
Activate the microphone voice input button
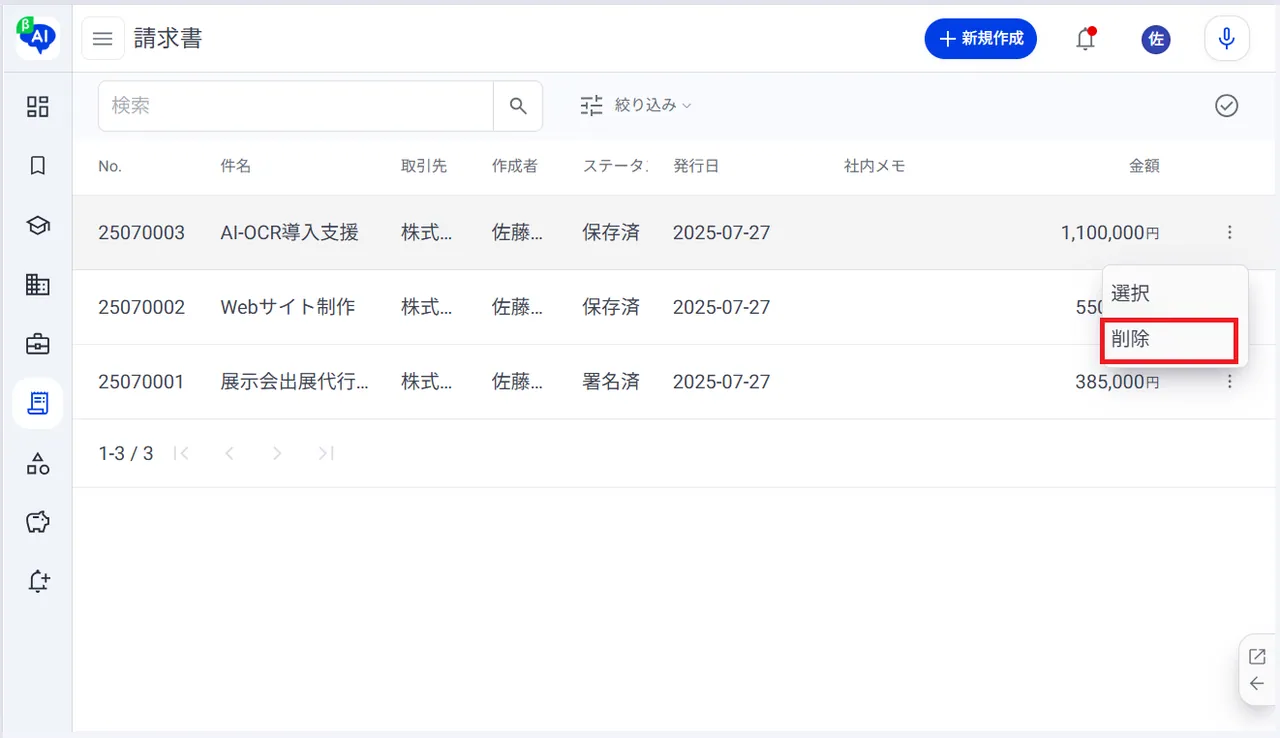(1226, 39)
